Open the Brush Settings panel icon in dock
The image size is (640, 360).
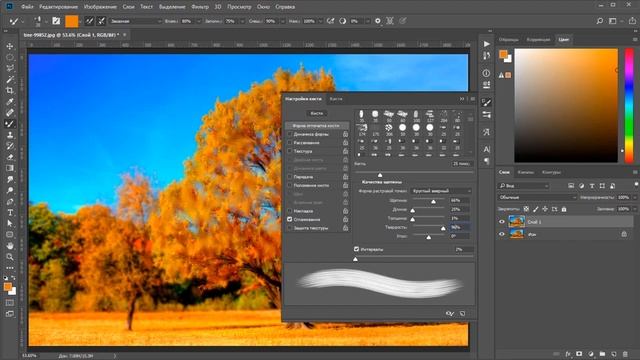click(486, 102)
